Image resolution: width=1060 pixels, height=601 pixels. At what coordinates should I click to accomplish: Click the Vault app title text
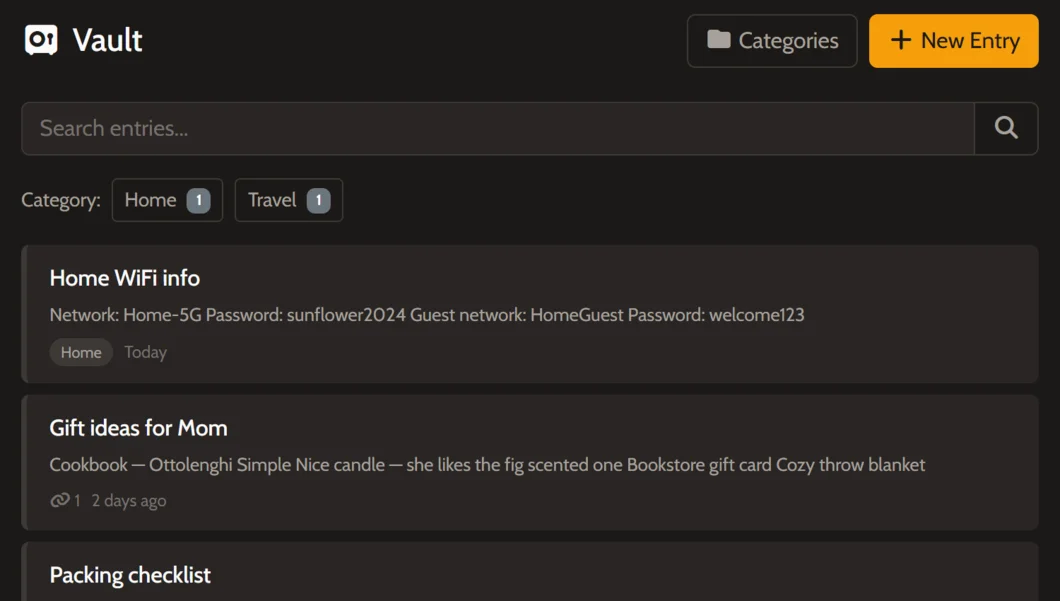[107, 40]
